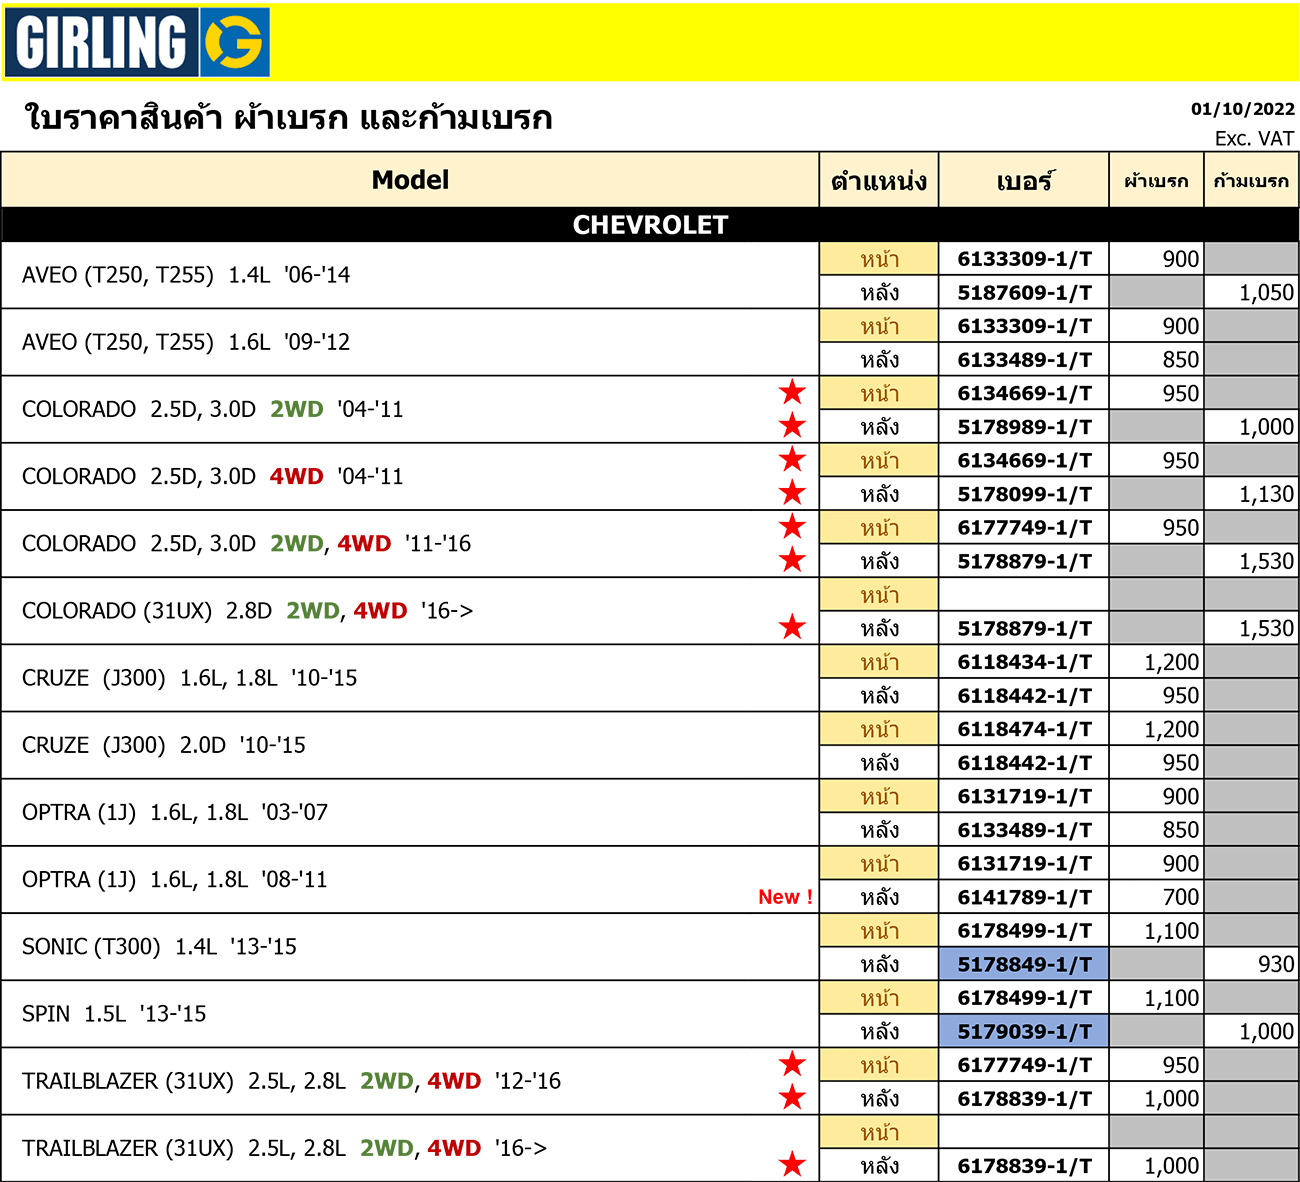
Task: Select OPTRA (1J) '08-'11 model row
Action: point(410,879)
